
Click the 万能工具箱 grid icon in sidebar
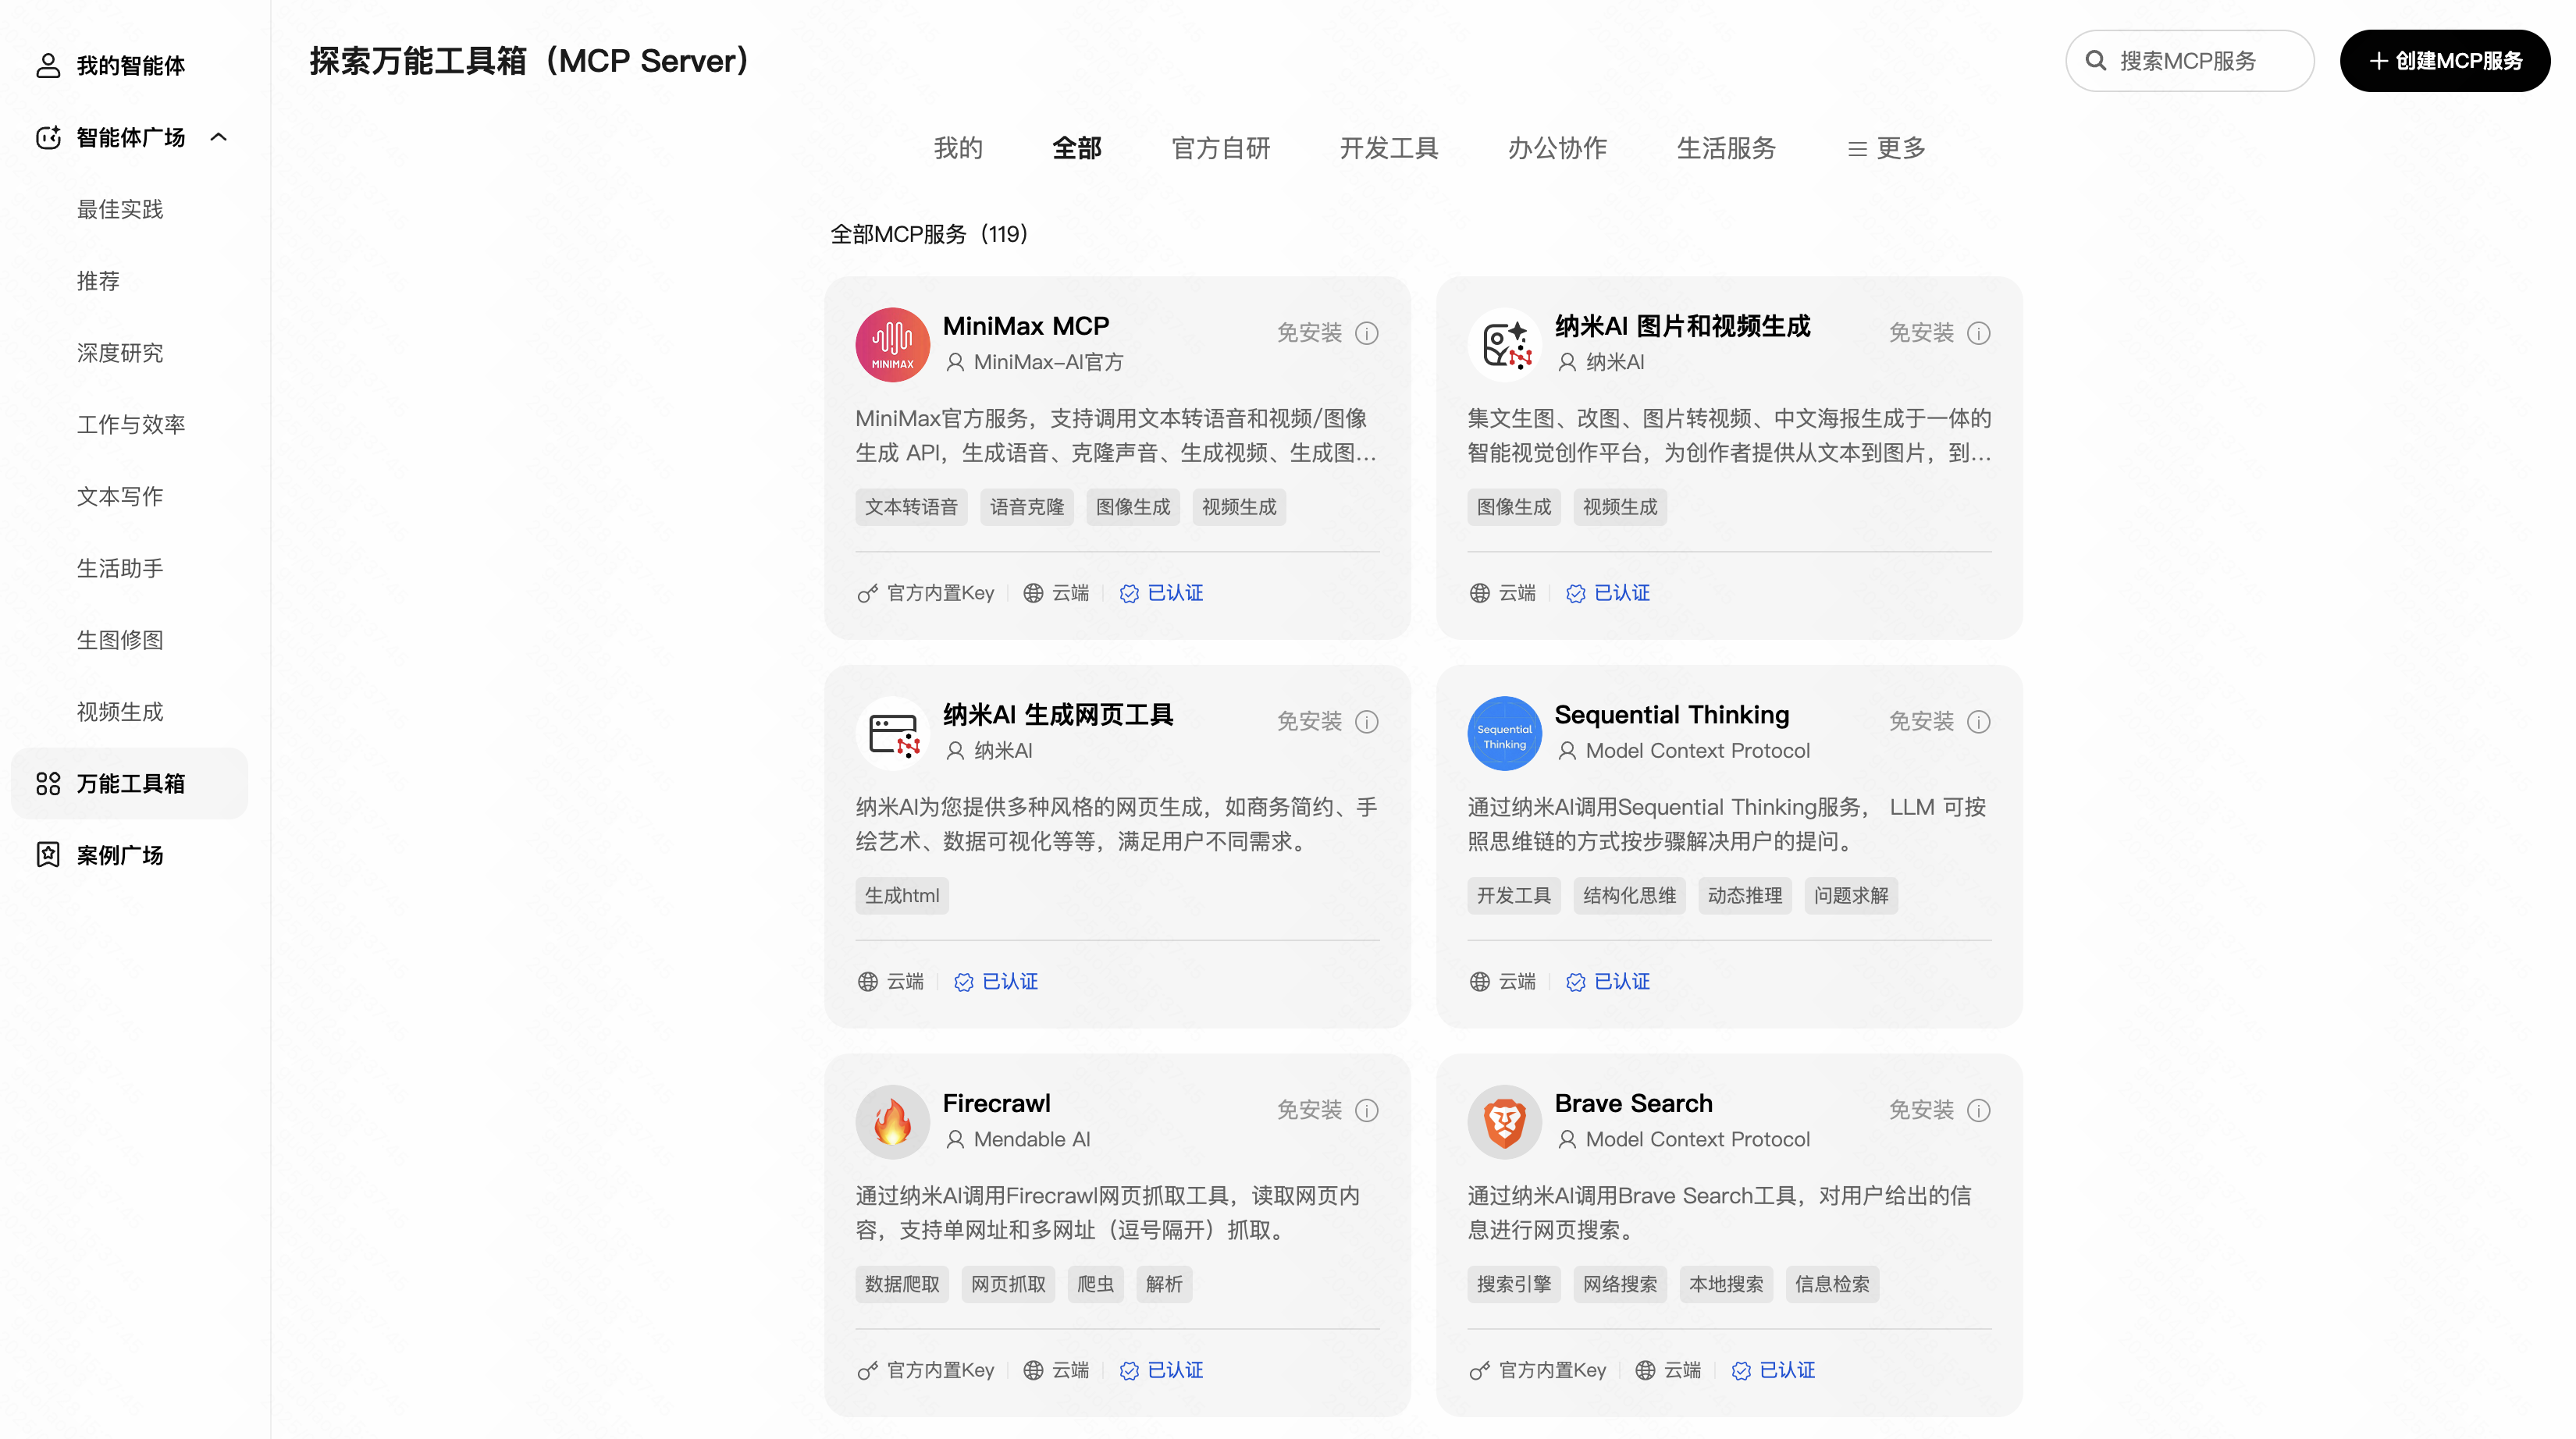pyautogui.click(x=48, y=783)
